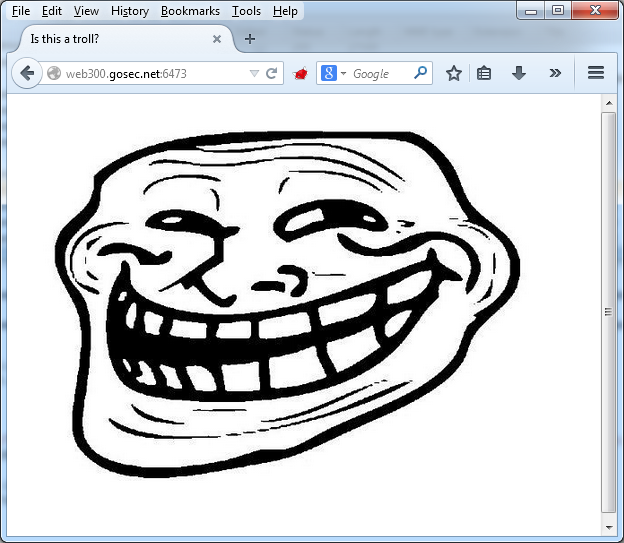Click the troll face image
Image resolution: width=624 pixels, height=543 pixels.
coord(287,304)
